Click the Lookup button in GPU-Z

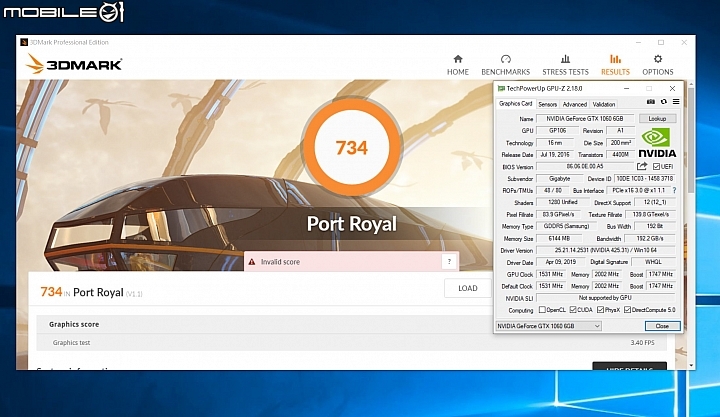[657, 118]
